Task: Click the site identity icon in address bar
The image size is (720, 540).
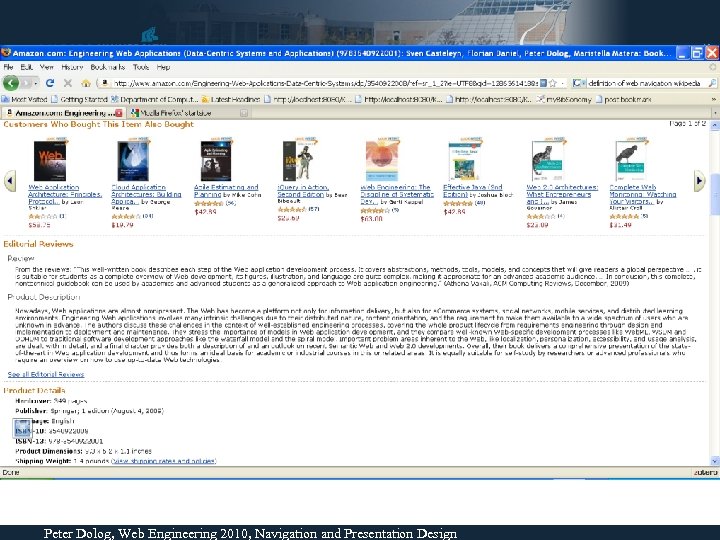Action: point(104,83)
